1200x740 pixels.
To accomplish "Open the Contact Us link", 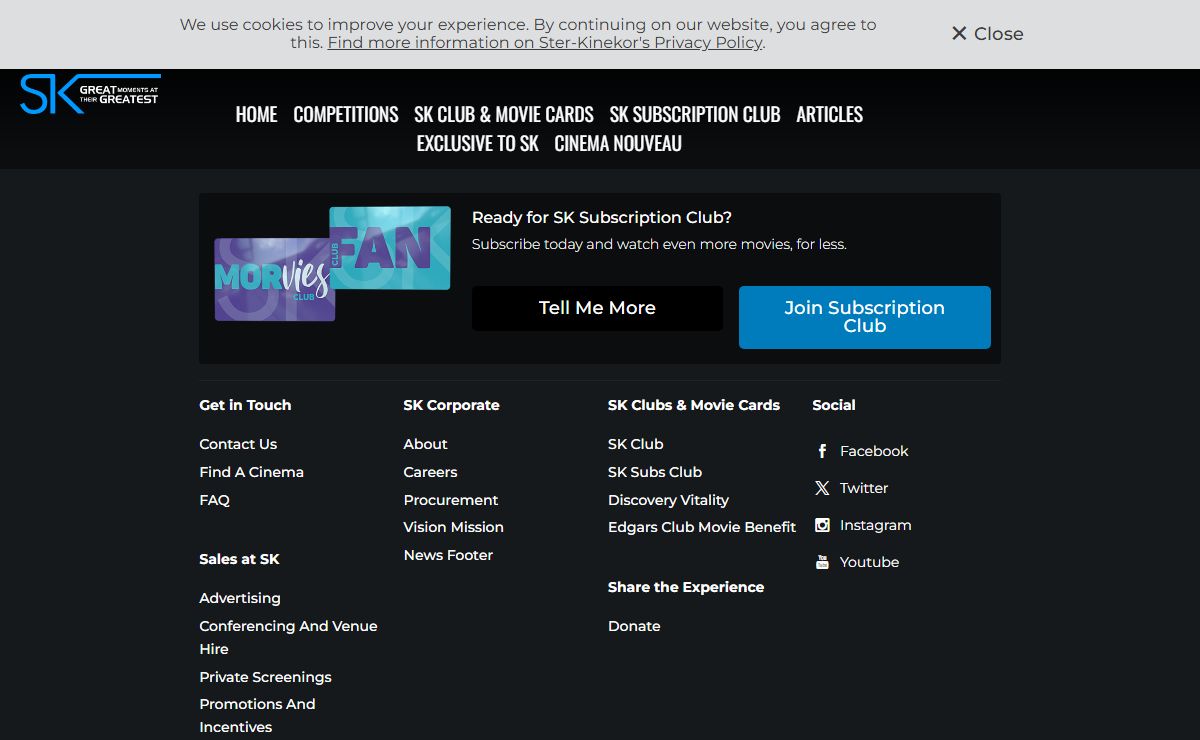I will 238,444.
